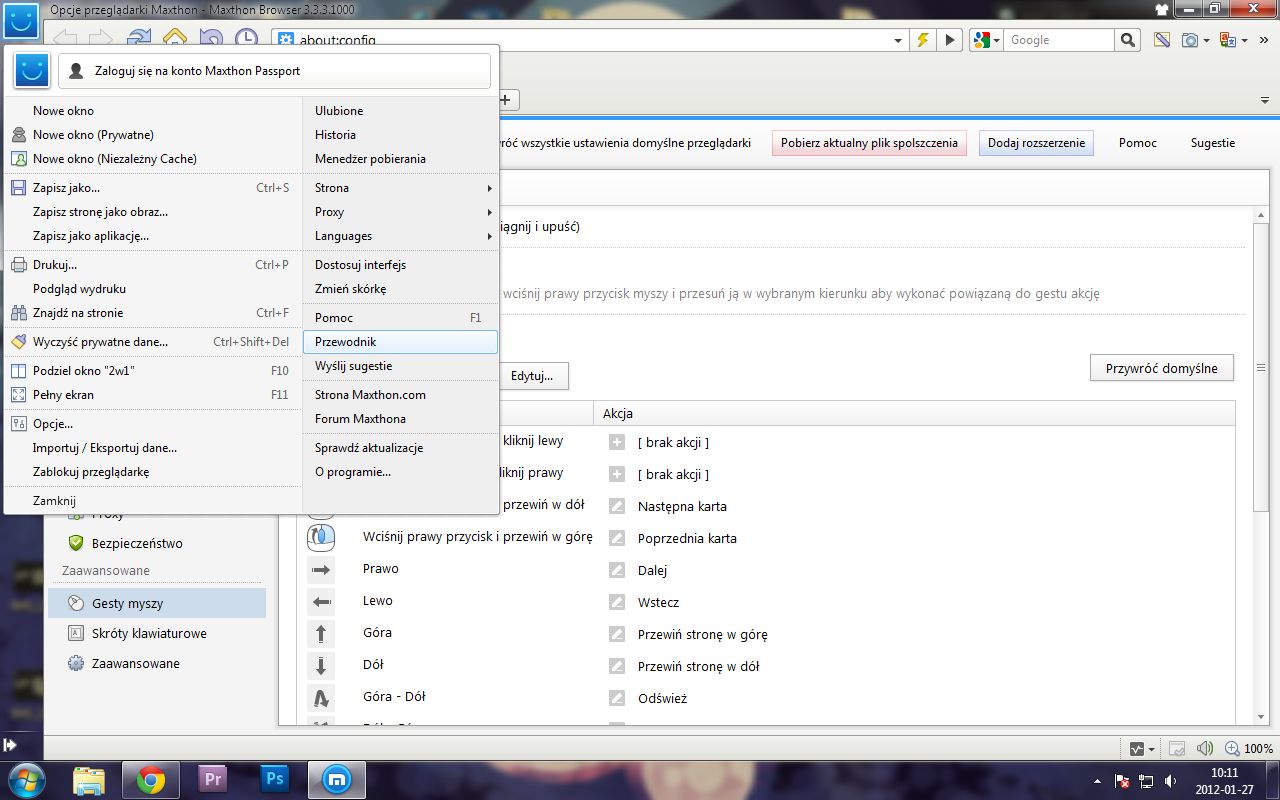Click the right arrow Prawo gesture icon
The width and height of the screenshot is (1280, 800).
(x=321, y=569)
